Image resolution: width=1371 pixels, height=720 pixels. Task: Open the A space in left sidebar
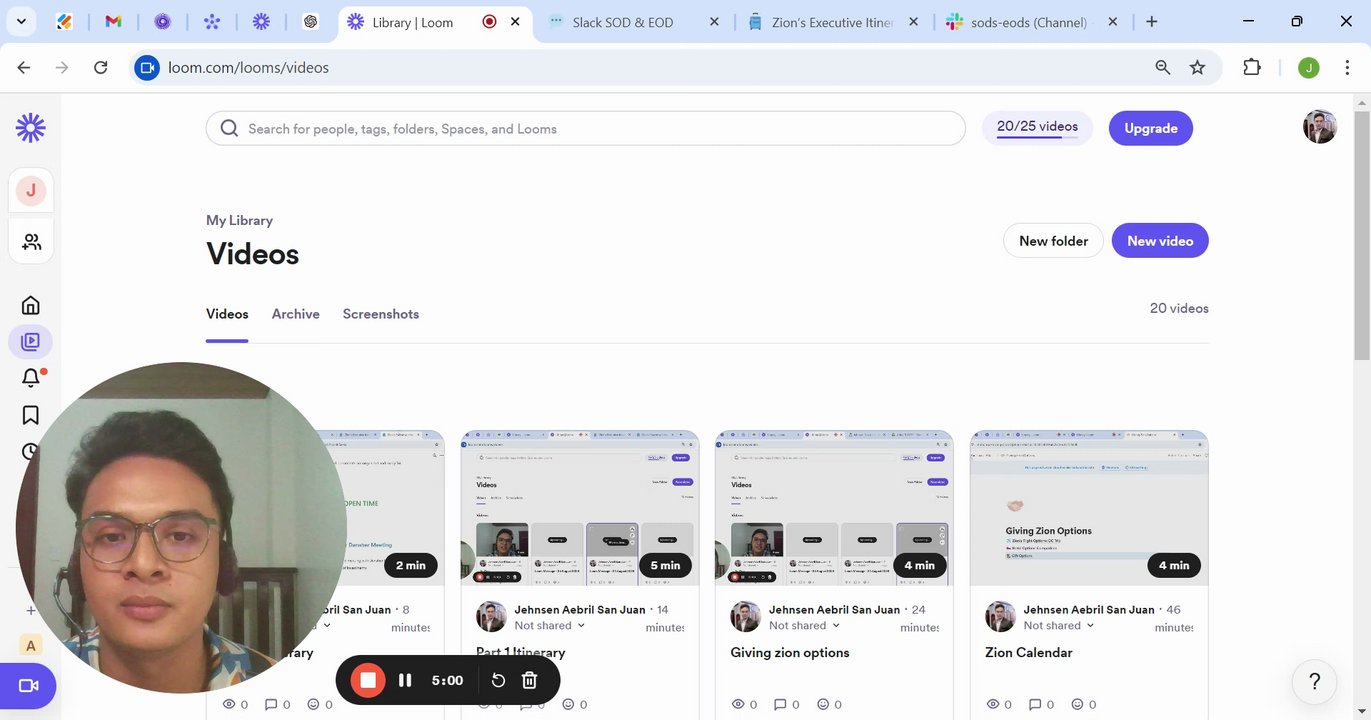pyautogui.click(x=31, y=645)
